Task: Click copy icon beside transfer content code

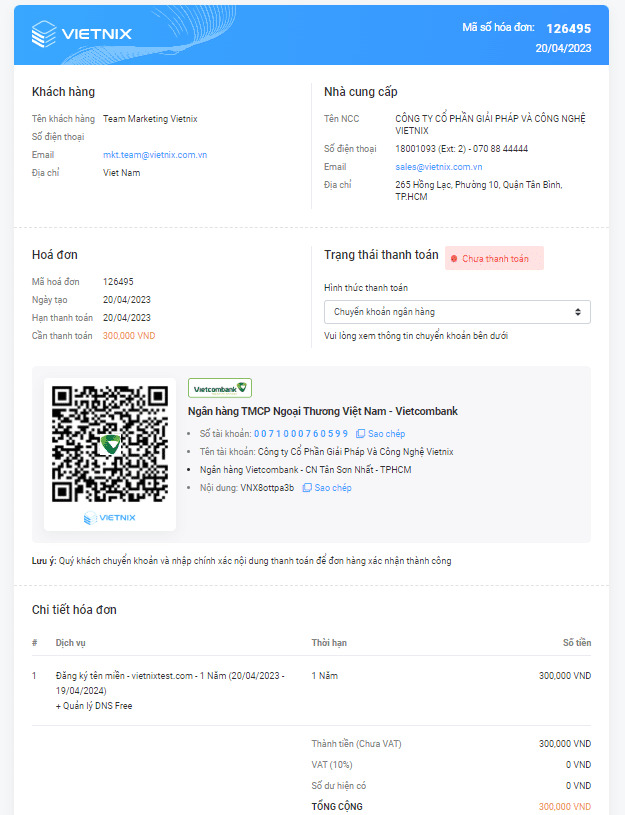Action: [x=307, y=488]
